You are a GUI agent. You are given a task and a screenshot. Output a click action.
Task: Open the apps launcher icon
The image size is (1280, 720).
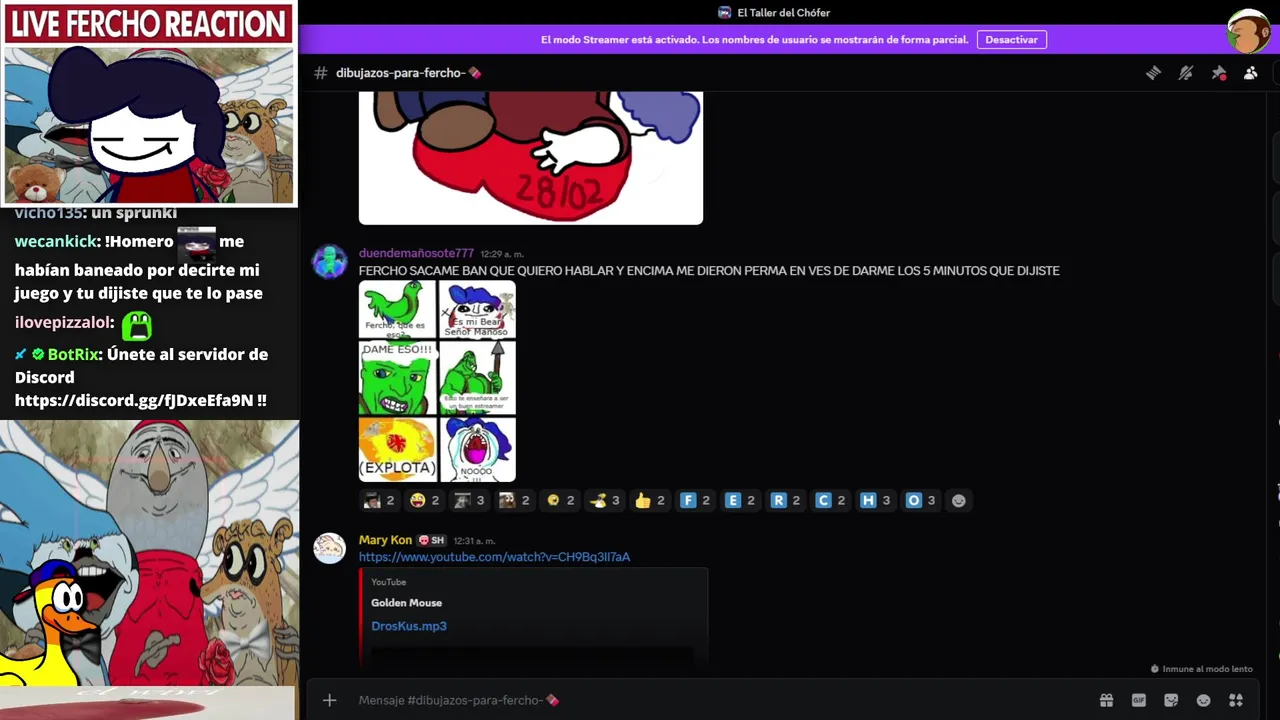tap(1236, 700)
